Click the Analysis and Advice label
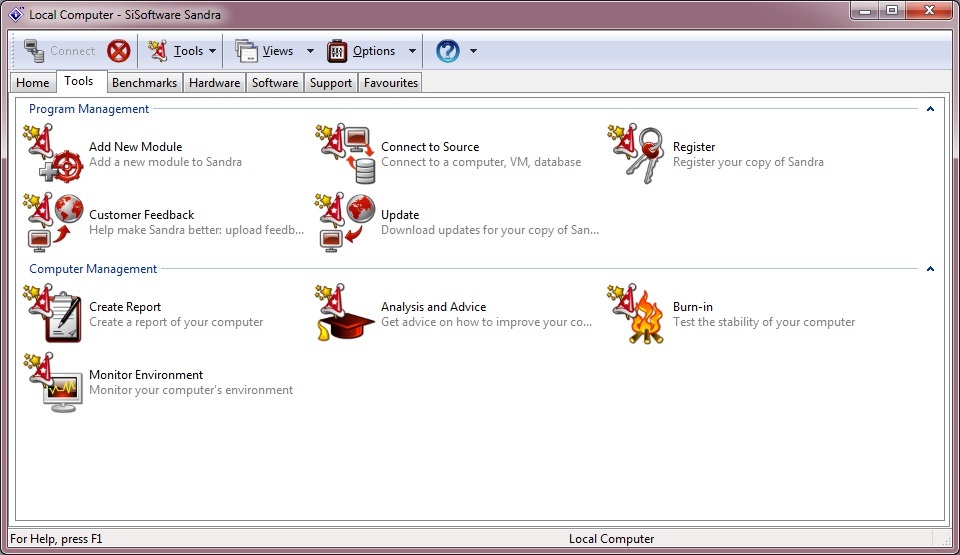The height and width of the screenshot is (555, 960). click(433, 307)
